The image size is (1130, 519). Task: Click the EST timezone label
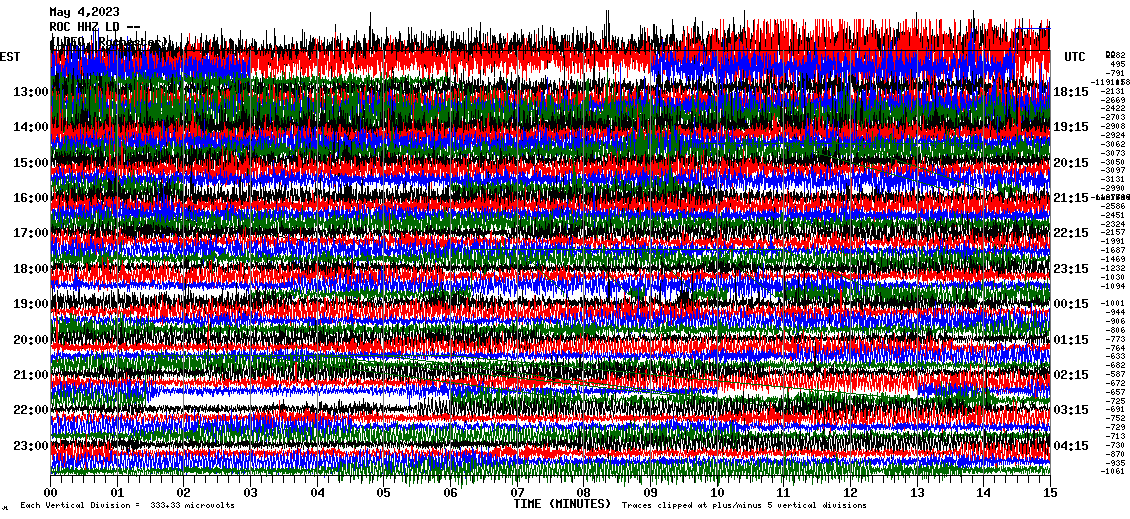click(11, 56)
